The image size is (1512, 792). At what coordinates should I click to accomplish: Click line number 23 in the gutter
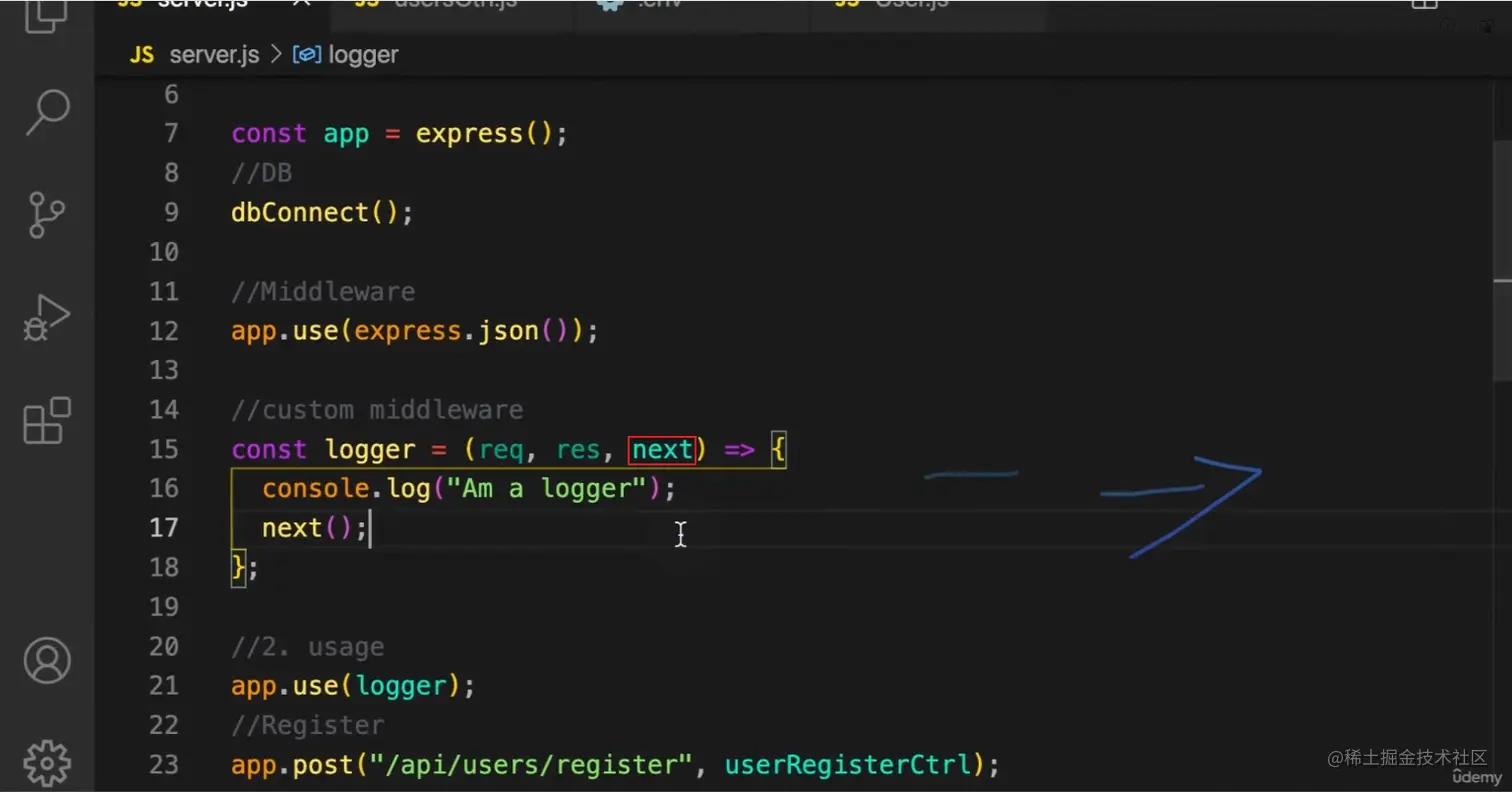click(x=164, y=765)
